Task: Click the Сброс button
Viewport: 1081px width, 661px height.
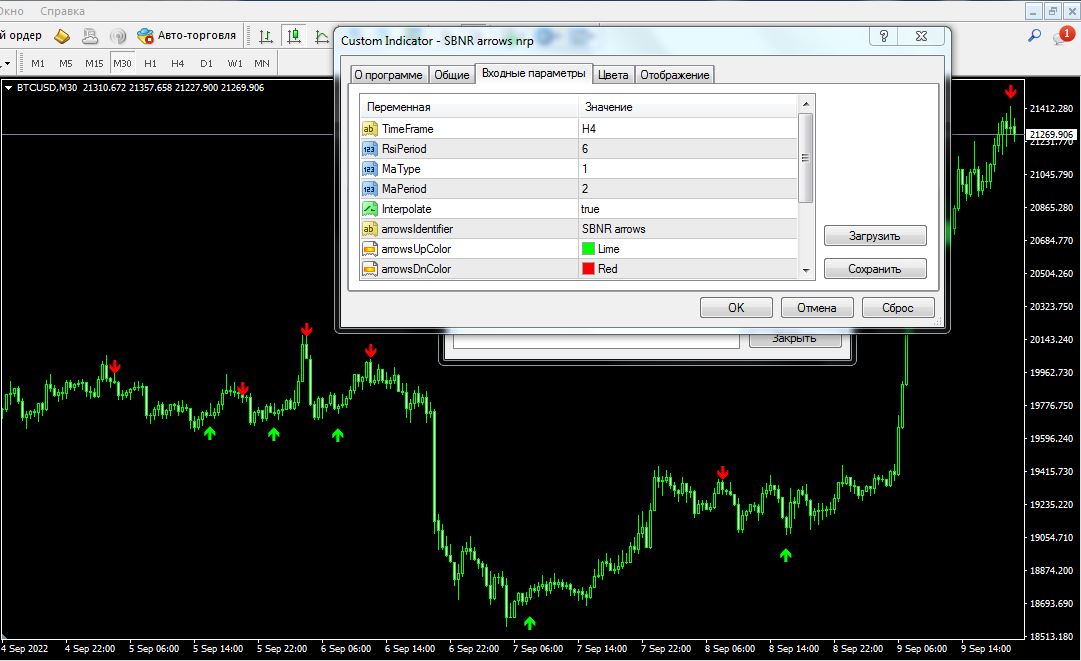Action: 898,307
